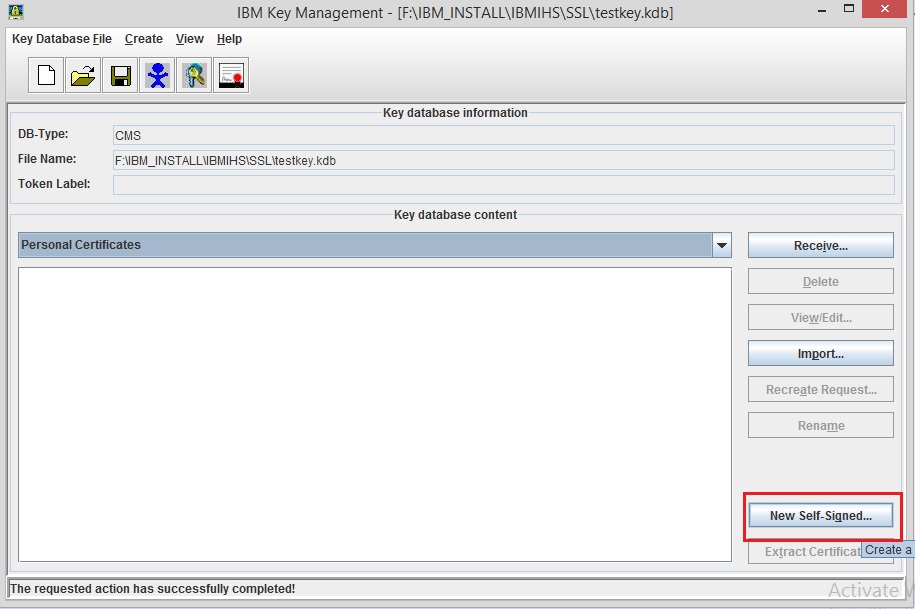Click the Recreate Request button

pos(820,389)
